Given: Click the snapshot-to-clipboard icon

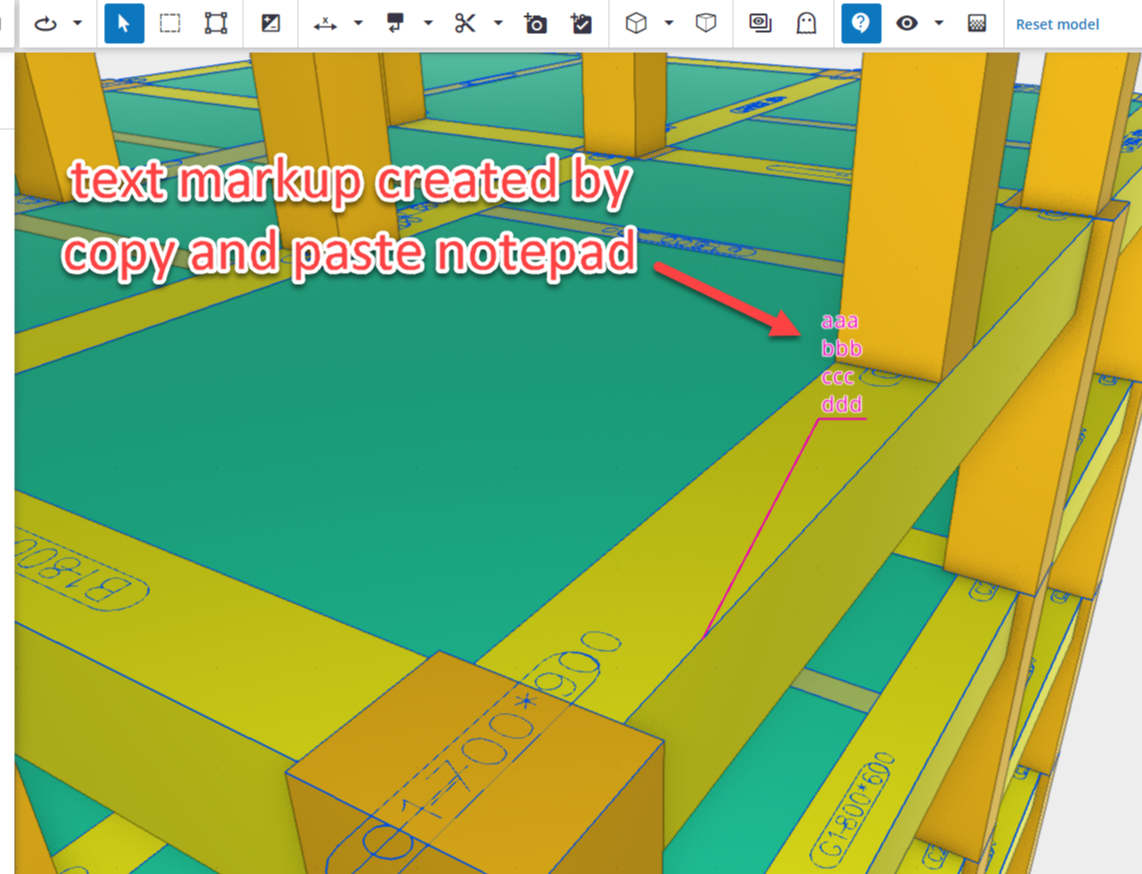Looking at the screenshot, I should coord(581,23).
